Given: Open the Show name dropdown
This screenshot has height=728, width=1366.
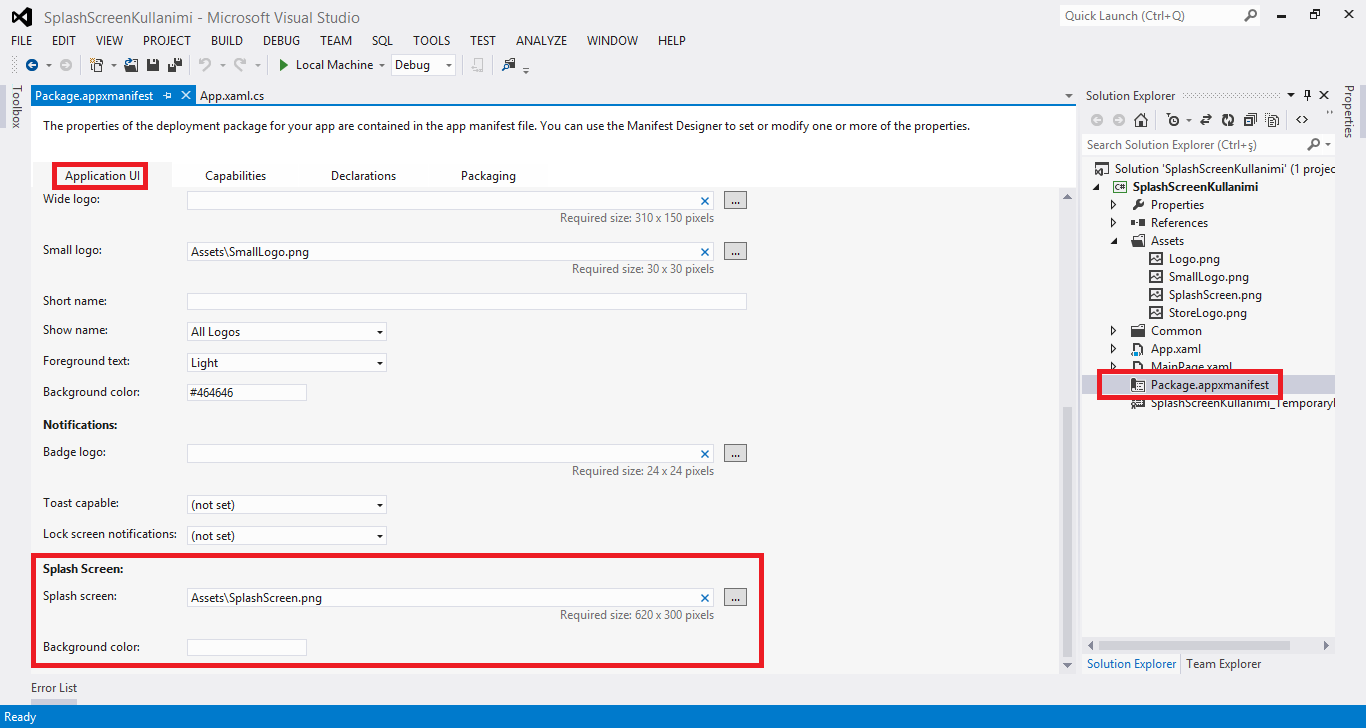Looking at the screenshot, I should (287, 332).
